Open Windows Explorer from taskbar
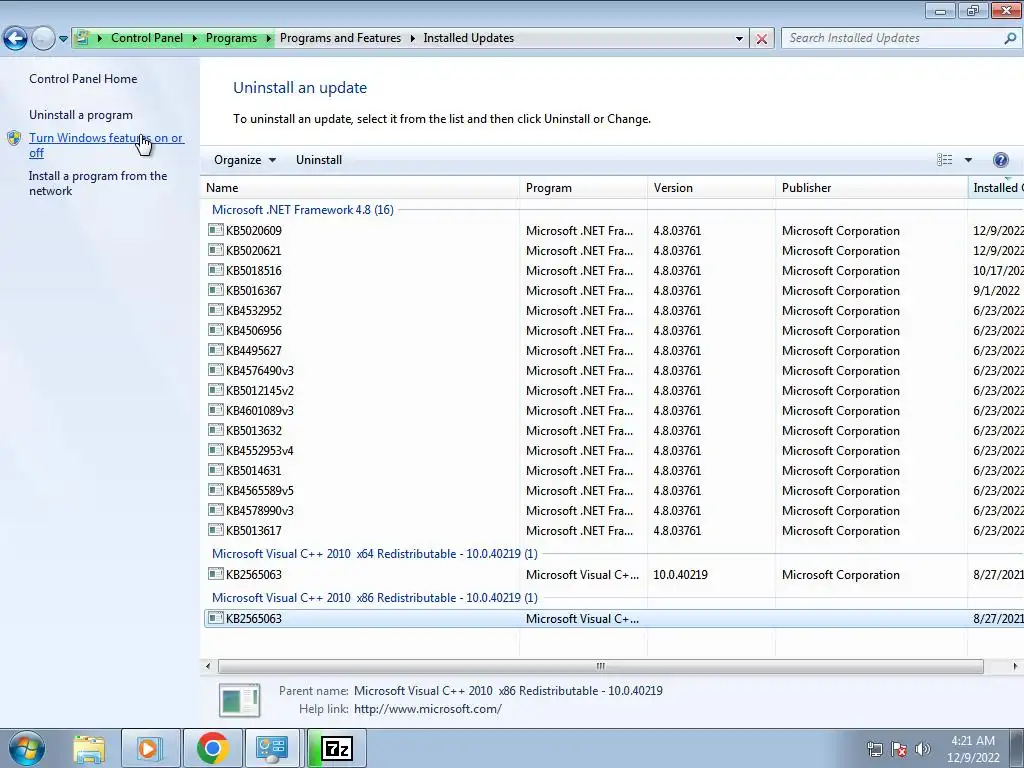1024x768 pixels. coord(89,748)
